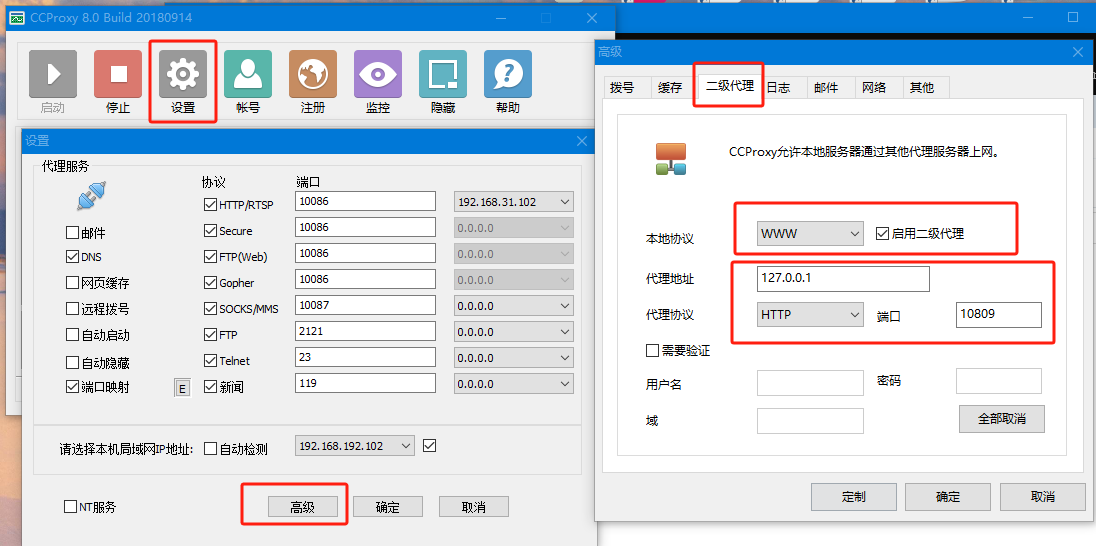Toggle the DNS checkbox

point(72,257)
